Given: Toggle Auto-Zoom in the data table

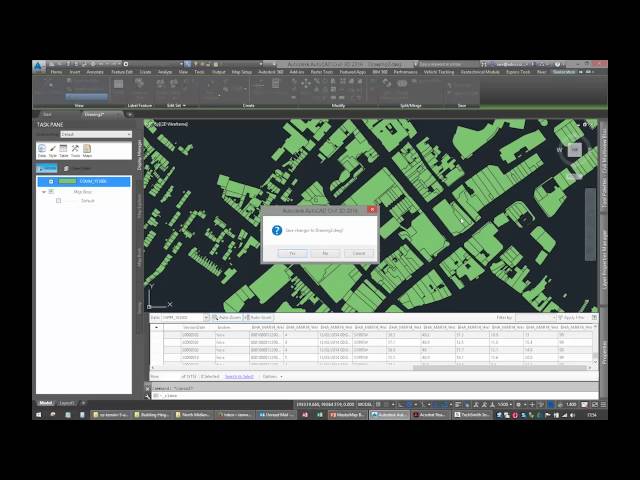Looking at the screenshot, I should (227, 317).
